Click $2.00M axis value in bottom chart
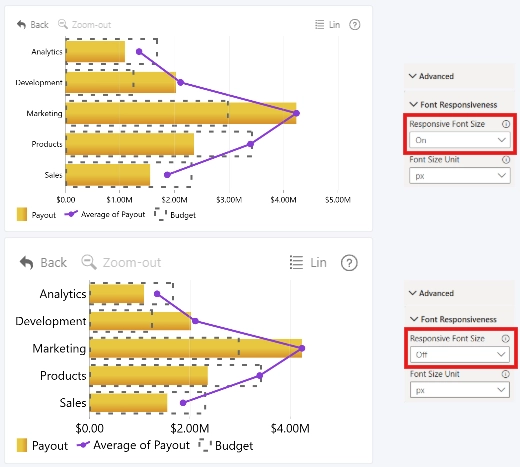The width and height of the screenshot is (520, 467). point(190,428)
